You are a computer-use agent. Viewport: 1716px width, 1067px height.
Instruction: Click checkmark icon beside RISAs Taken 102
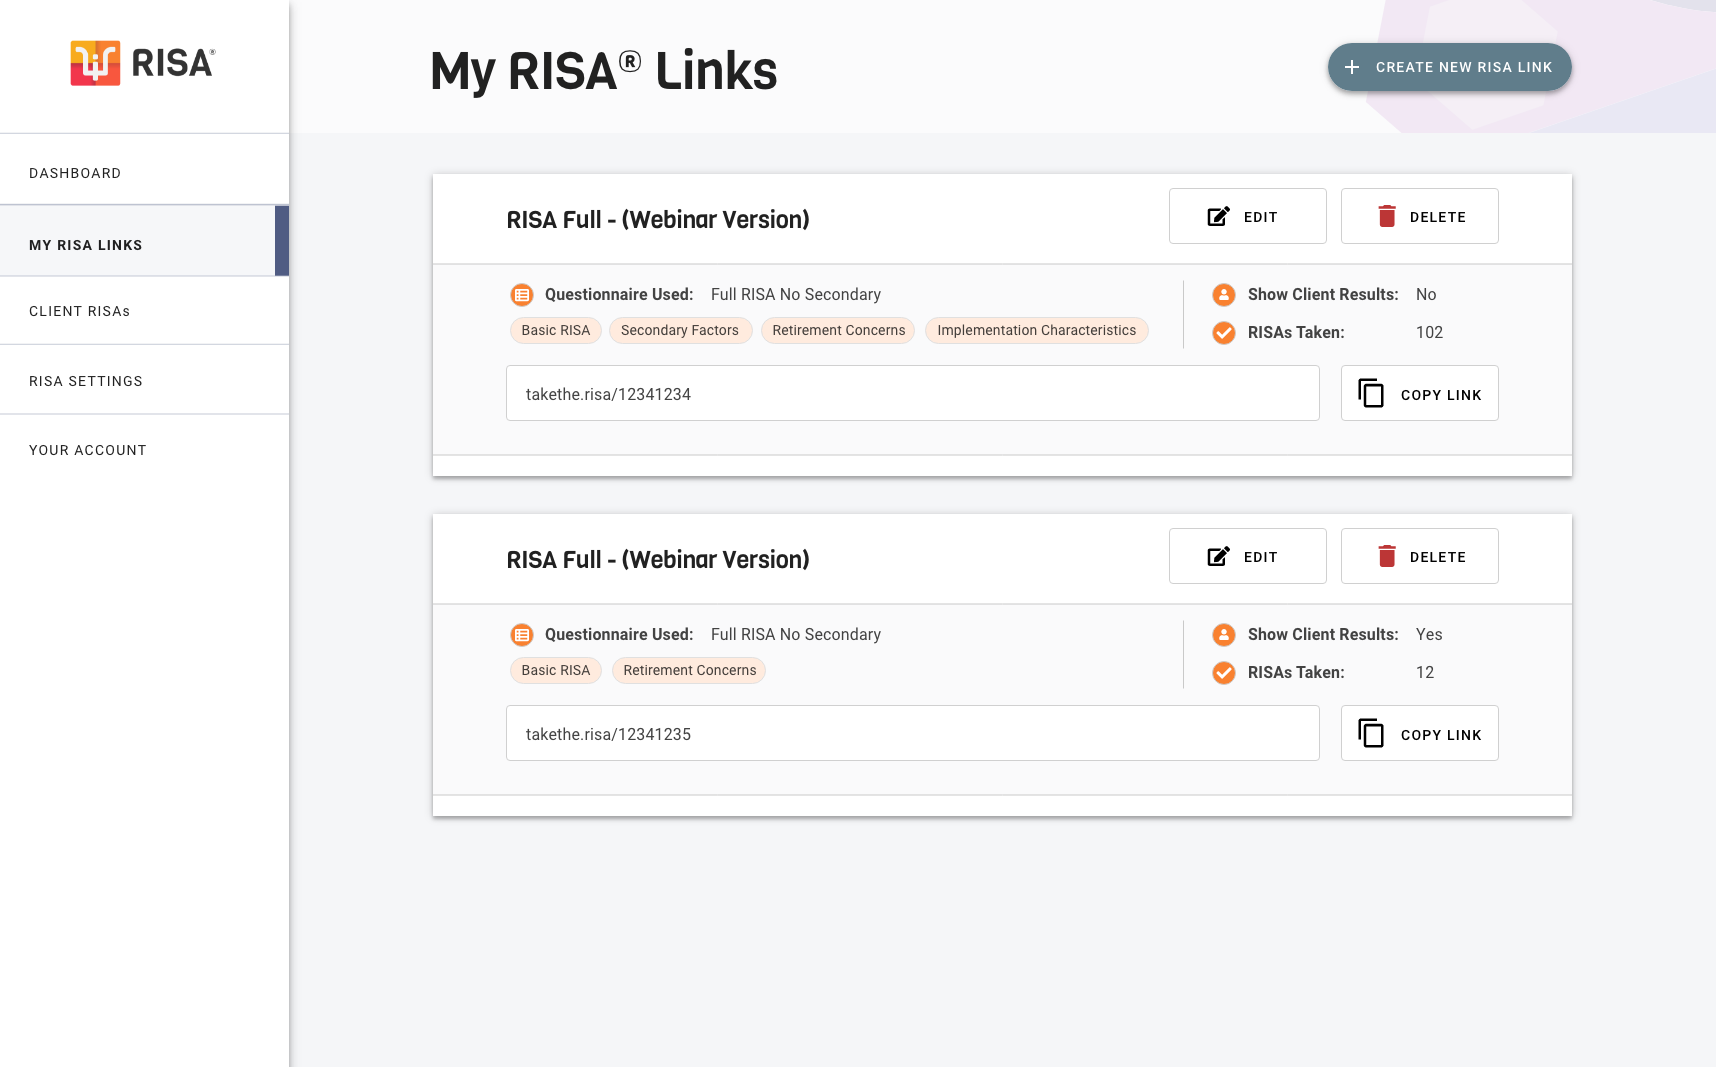point(1224,333)
